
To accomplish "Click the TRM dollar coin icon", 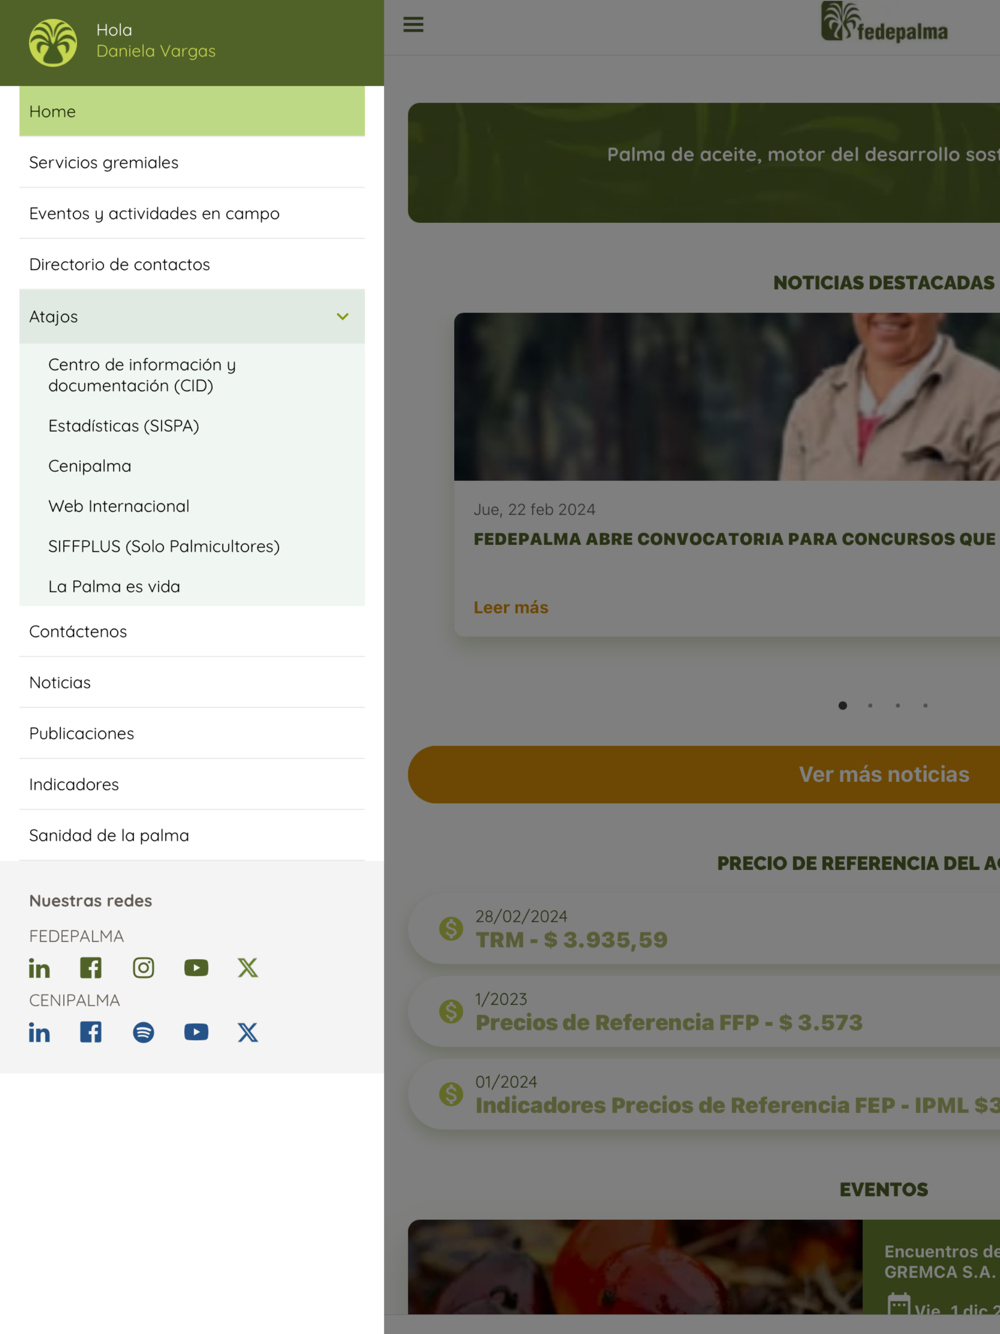I will click(451, 929).
